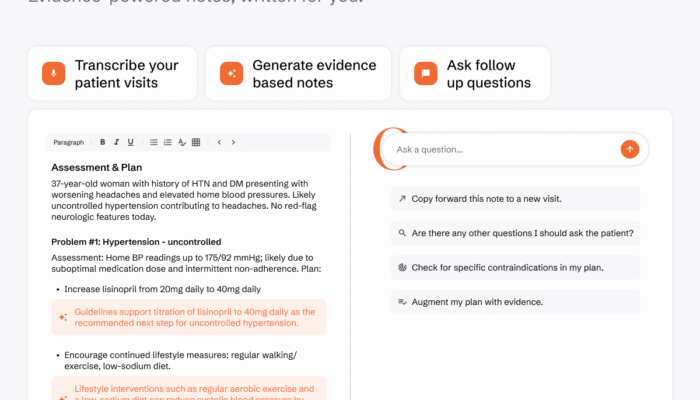Click the left arrow in the editor toolbar
The height and width of the screenshot is (400, 700).
[x=219, y=142]
